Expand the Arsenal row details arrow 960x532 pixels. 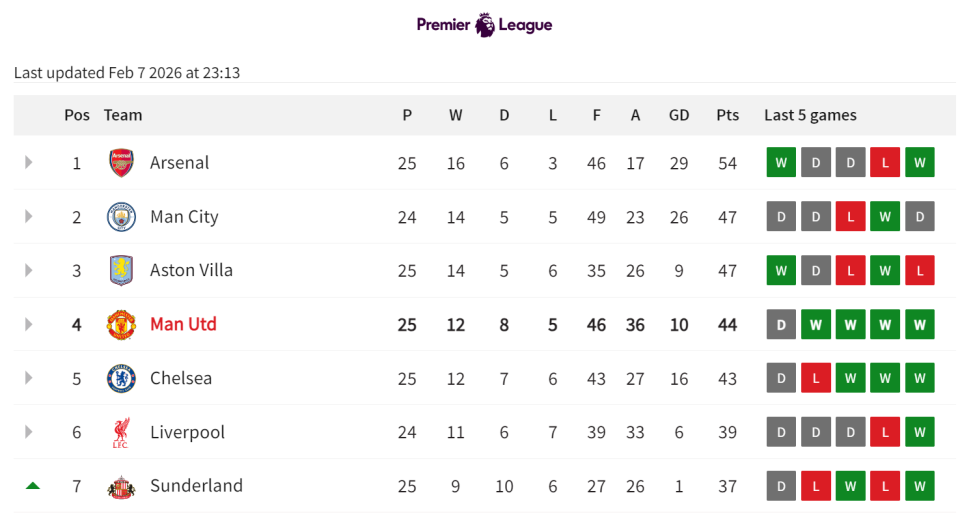click(x=29, y=162)
